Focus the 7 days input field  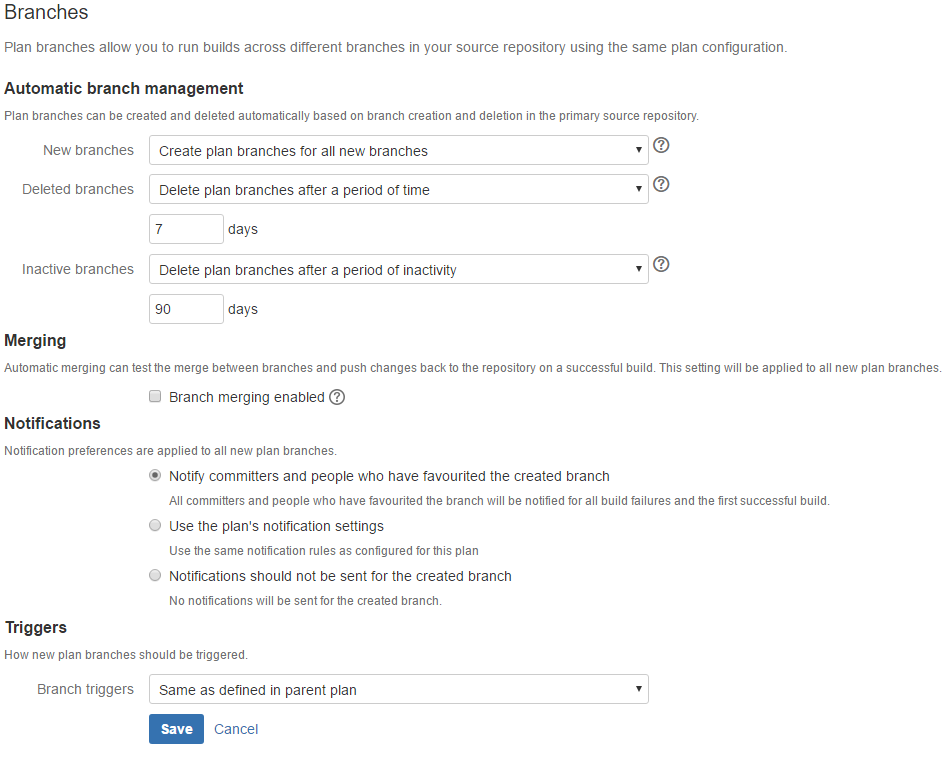coord(186,229)
